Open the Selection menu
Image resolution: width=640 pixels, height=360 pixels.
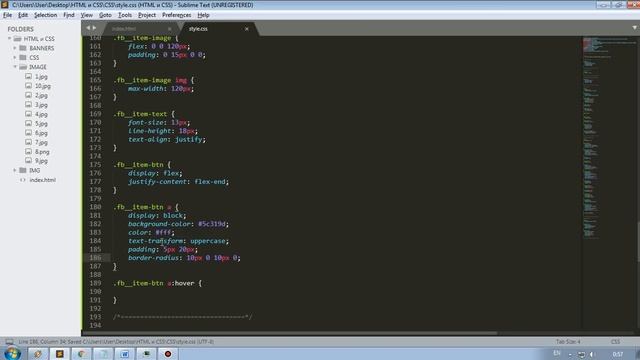(x=45, y=15)
